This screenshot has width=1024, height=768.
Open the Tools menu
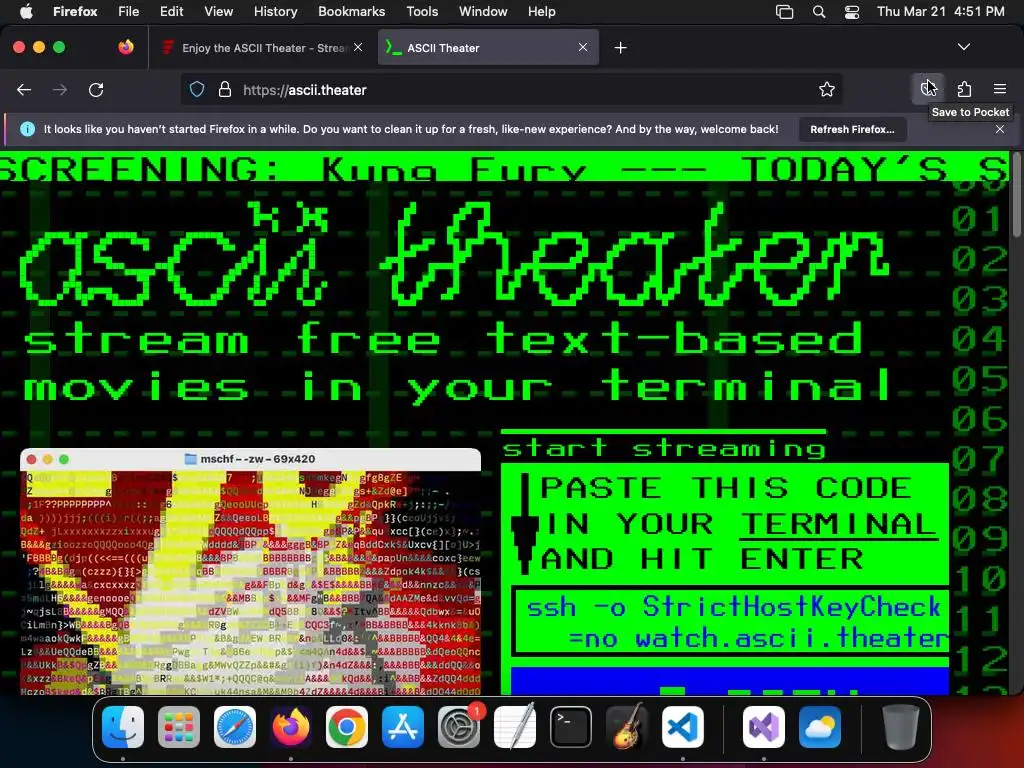(x=422, y=11)
